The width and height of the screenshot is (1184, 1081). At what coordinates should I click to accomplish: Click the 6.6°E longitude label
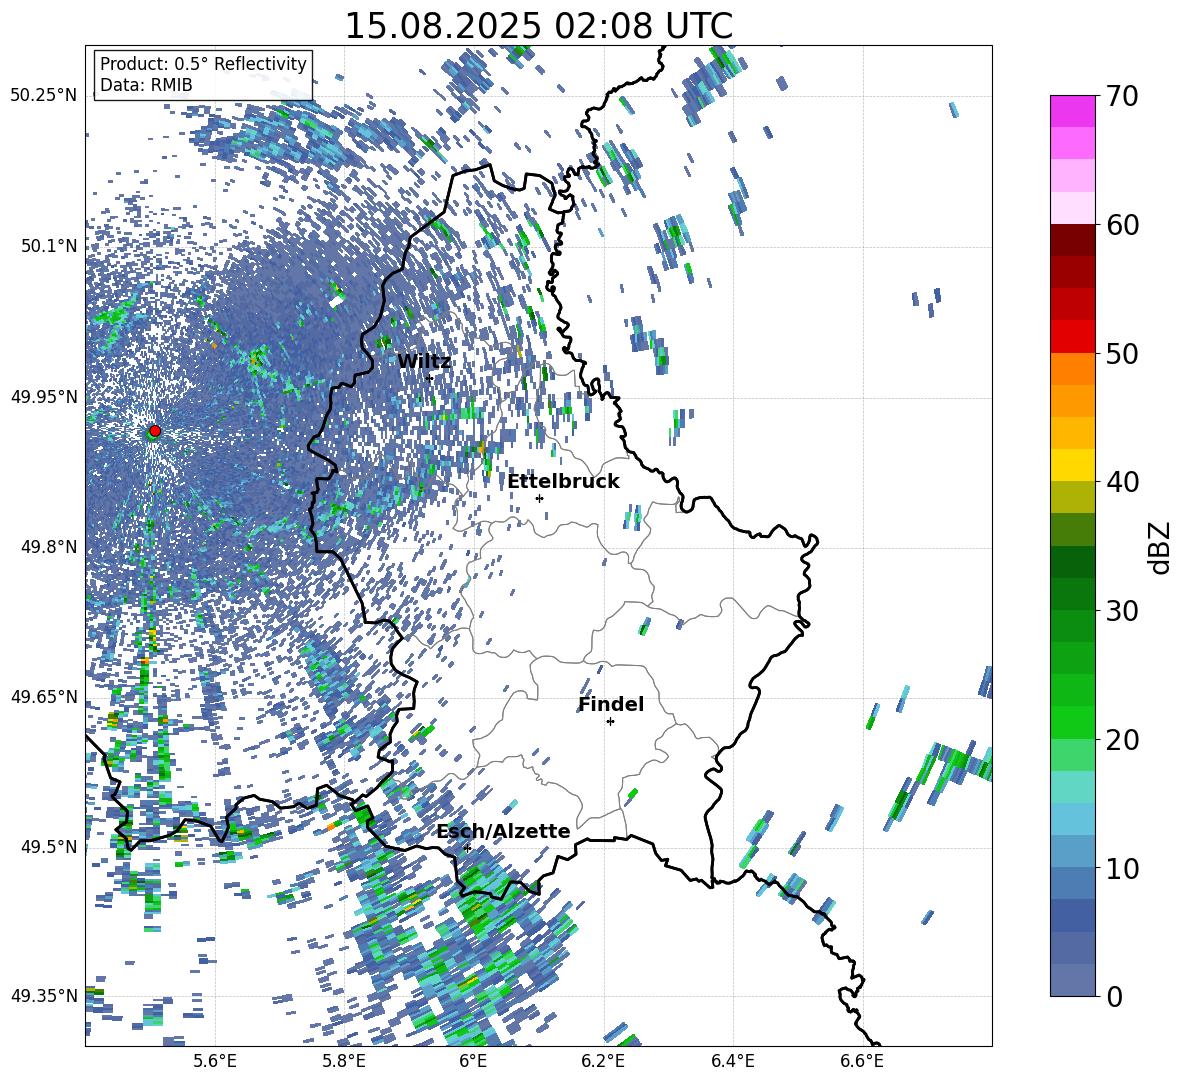(862, 1061)
